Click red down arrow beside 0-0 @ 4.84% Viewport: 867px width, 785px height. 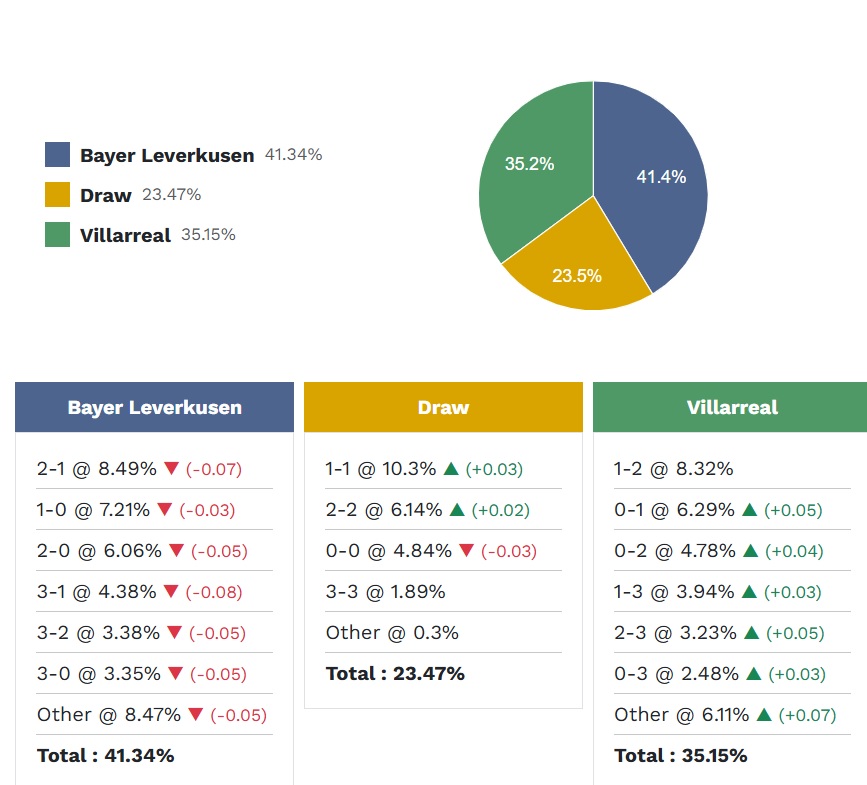pyautogui.click(x=466, y=551)
